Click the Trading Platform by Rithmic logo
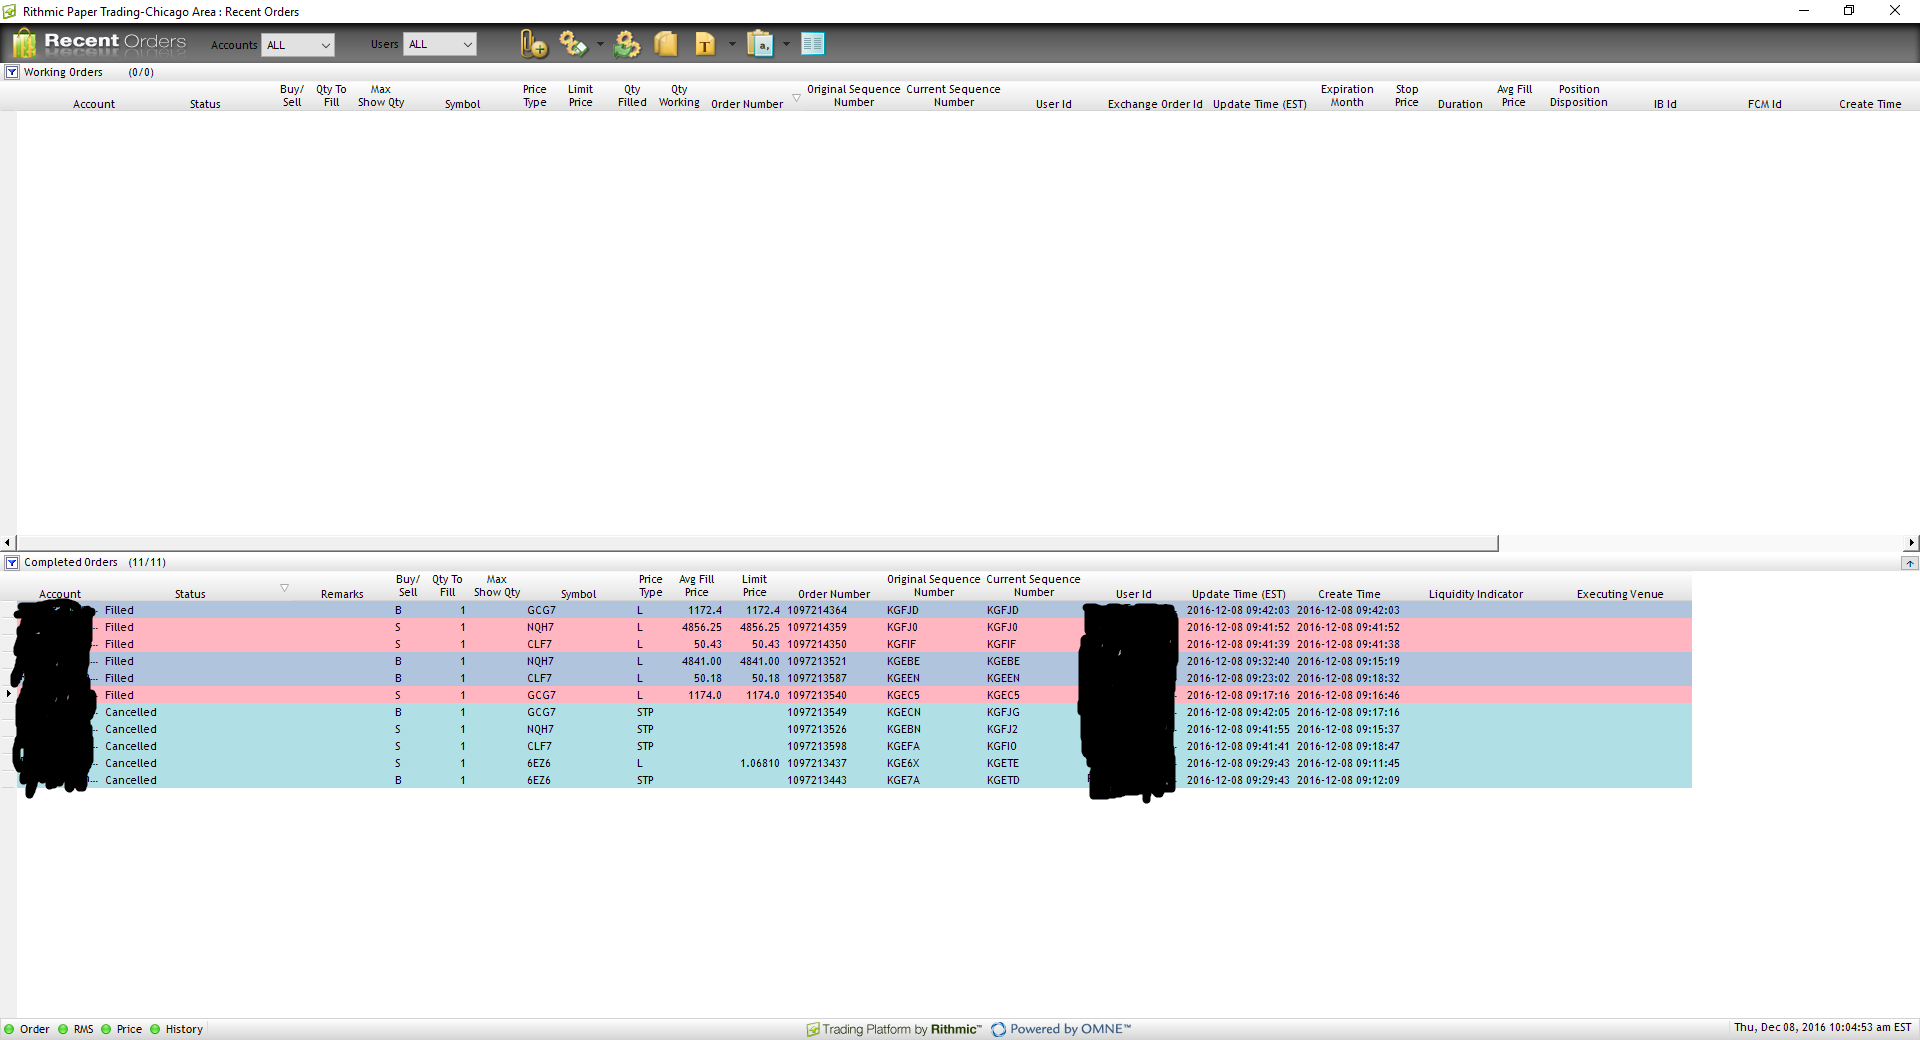 pyautogui.click(x=894, y=1029)
